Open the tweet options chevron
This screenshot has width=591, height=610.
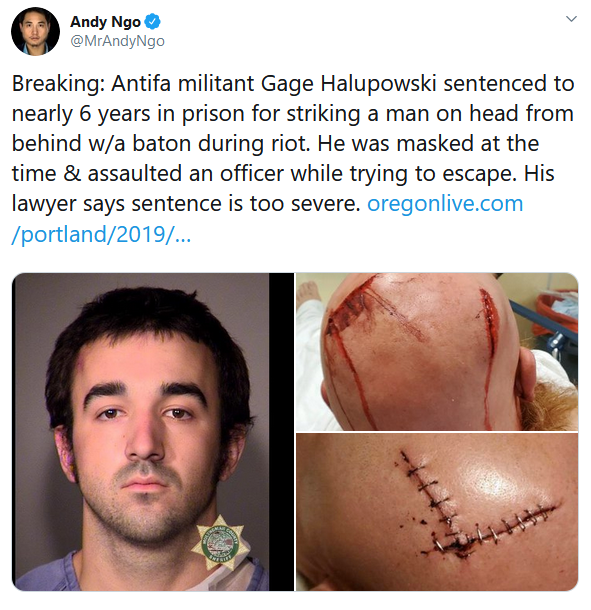coord(571,19)
